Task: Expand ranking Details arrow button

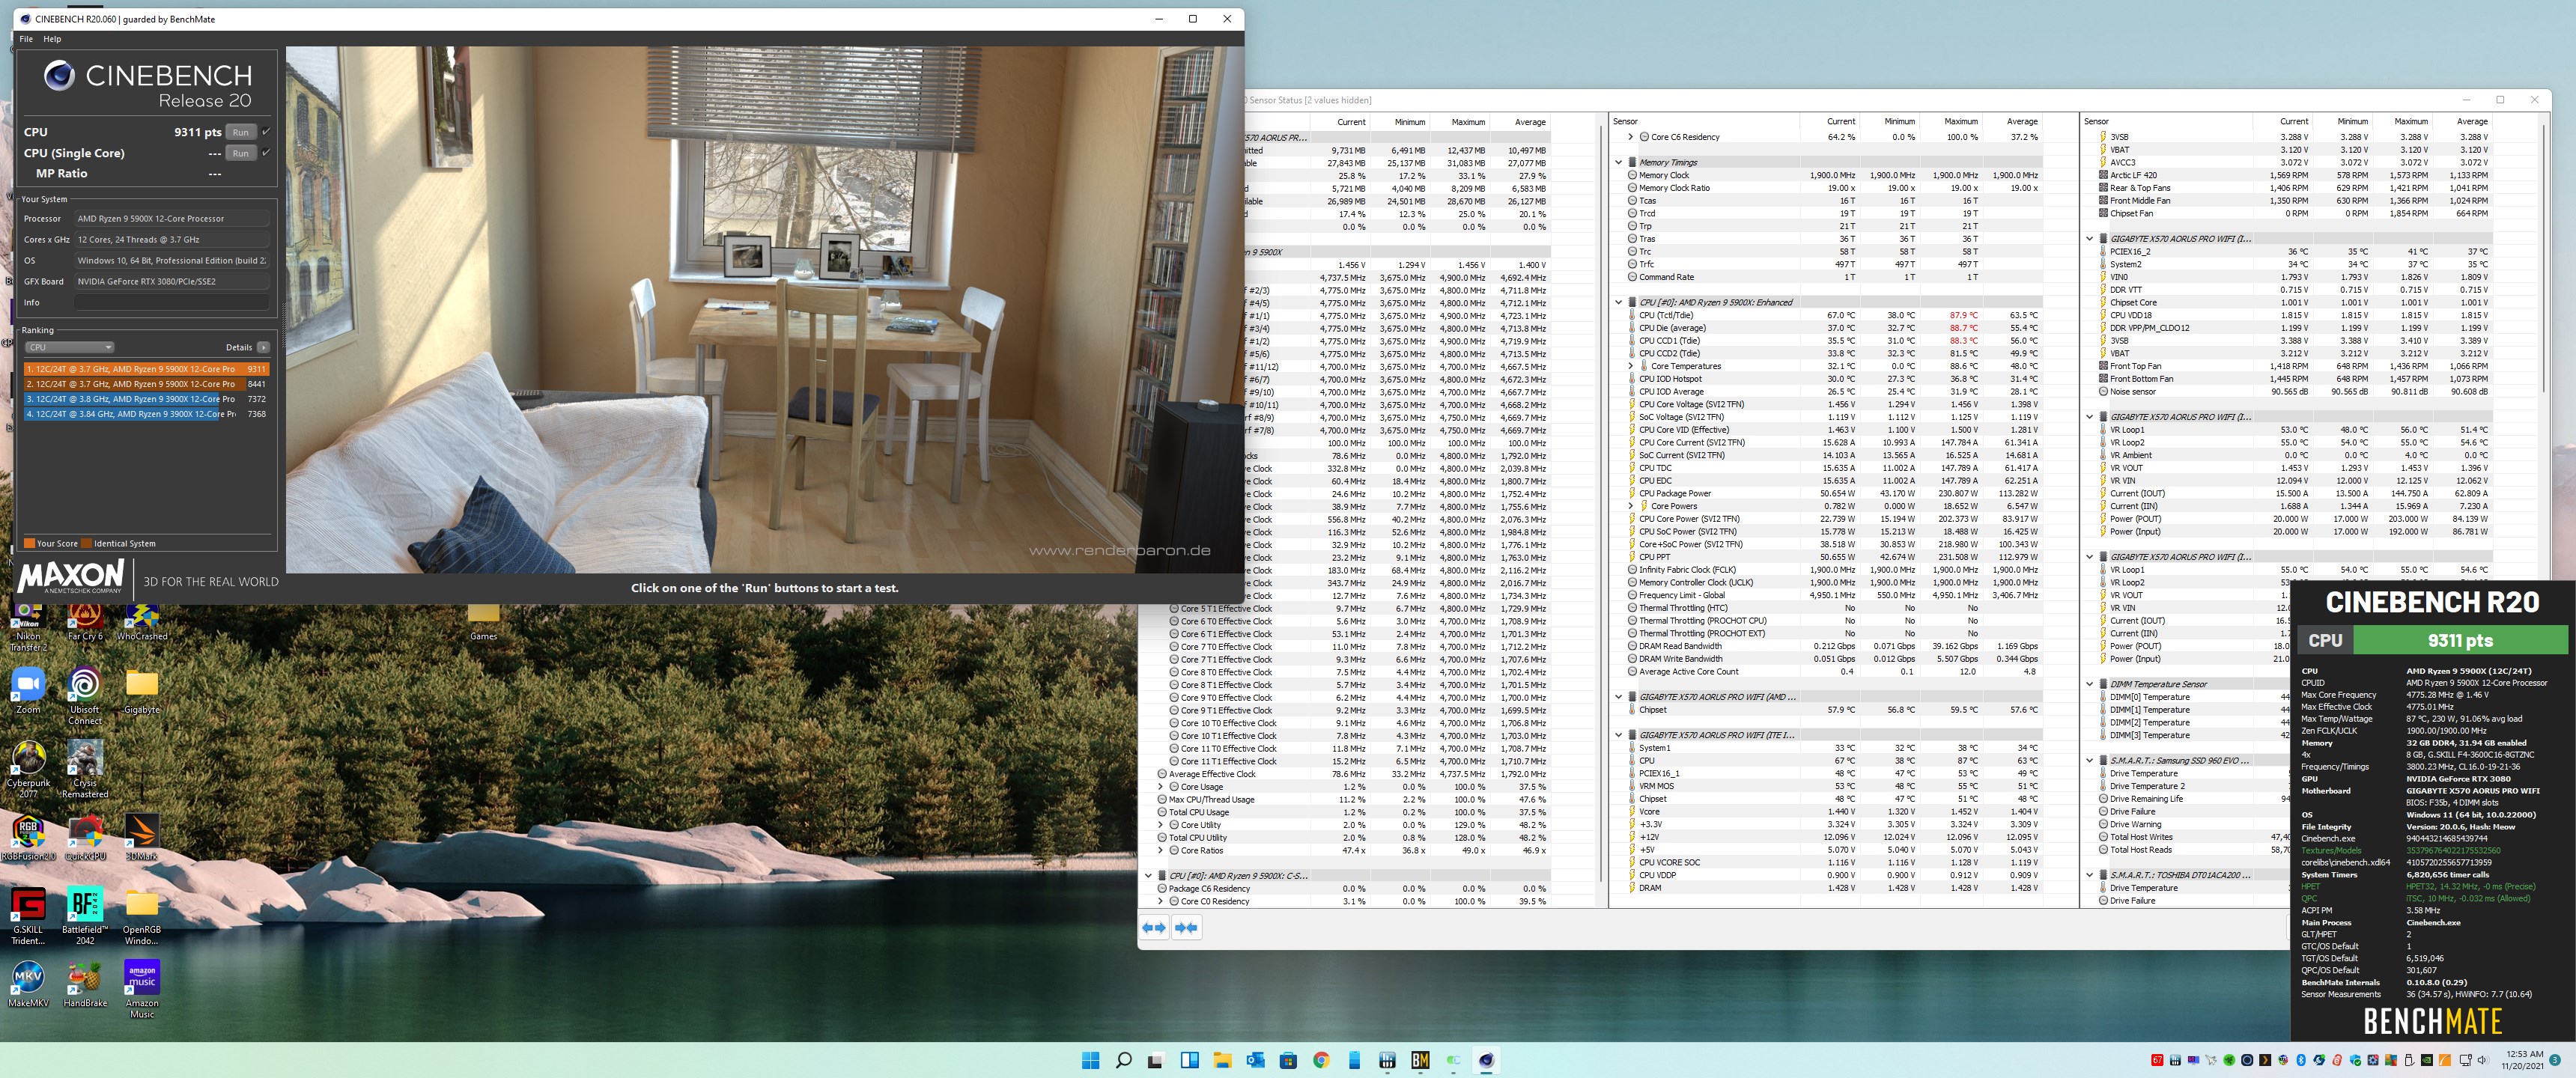Action: tap(263, 347)
